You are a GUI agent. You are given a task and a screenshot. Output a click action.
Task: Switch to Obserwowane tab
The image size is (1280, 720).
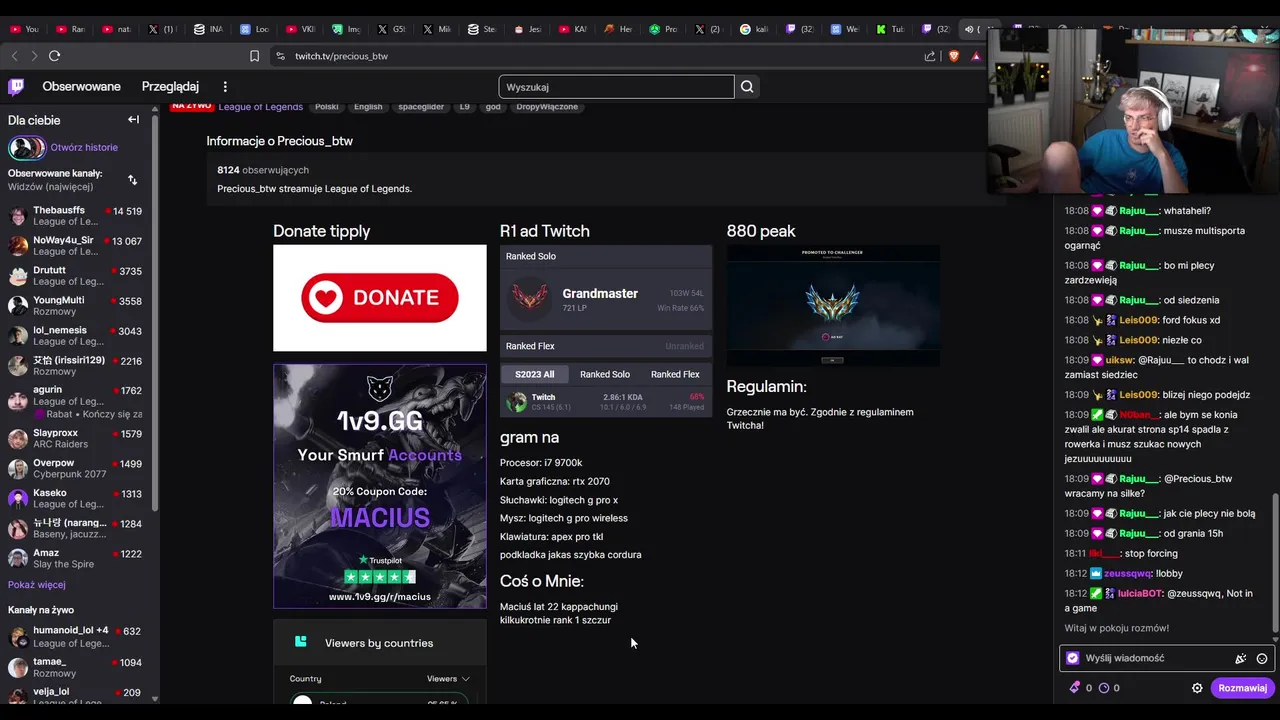pos(82,87)
